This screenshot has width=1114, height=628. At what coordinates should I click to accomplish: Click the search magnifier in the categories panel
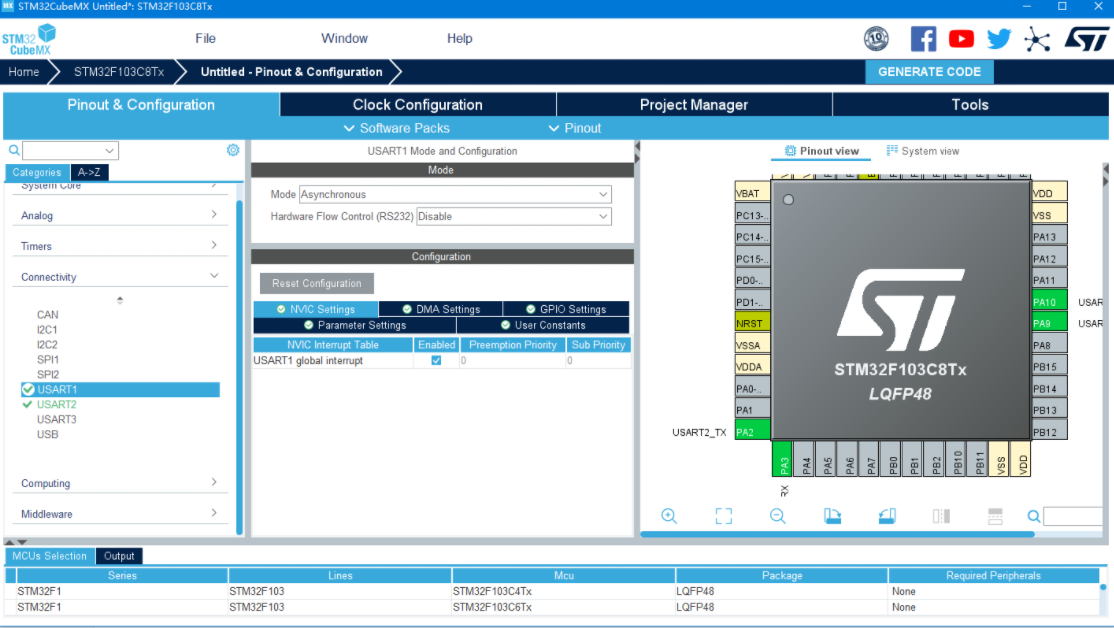point(13,151)
